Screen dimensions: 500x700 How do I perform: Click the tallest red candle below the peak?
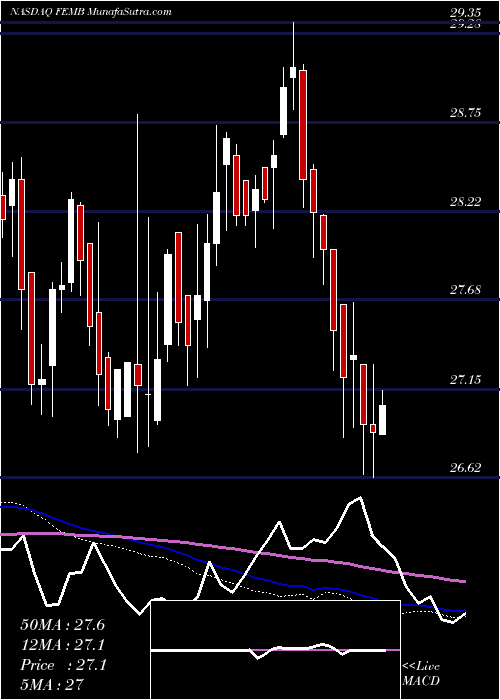click(x=303, y=125)
